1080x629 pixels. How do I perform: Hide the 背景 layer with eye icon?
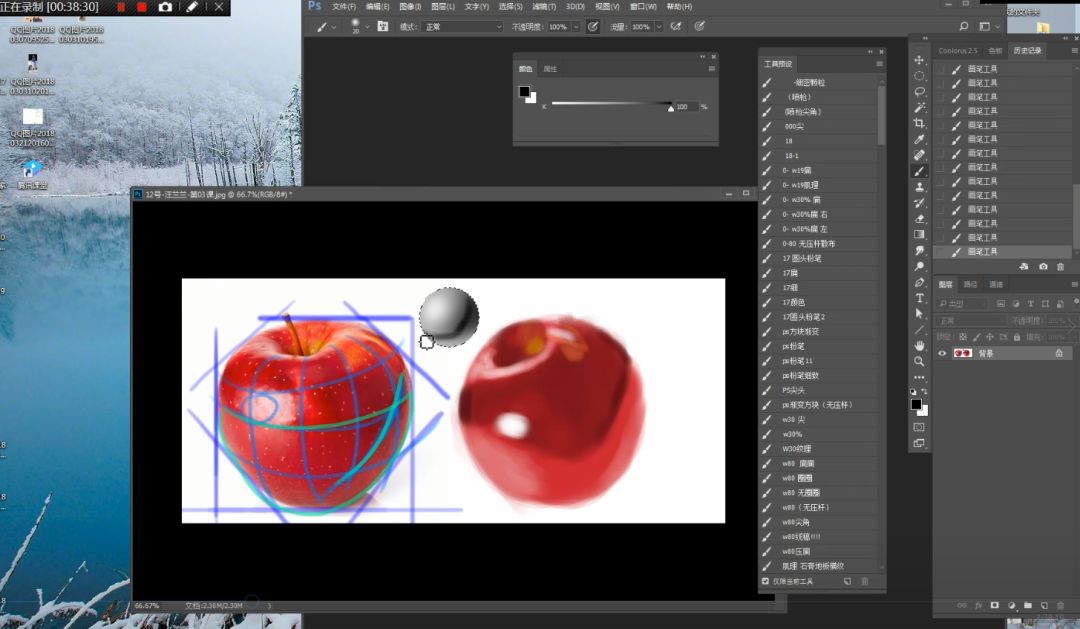[x=942, y=353]
